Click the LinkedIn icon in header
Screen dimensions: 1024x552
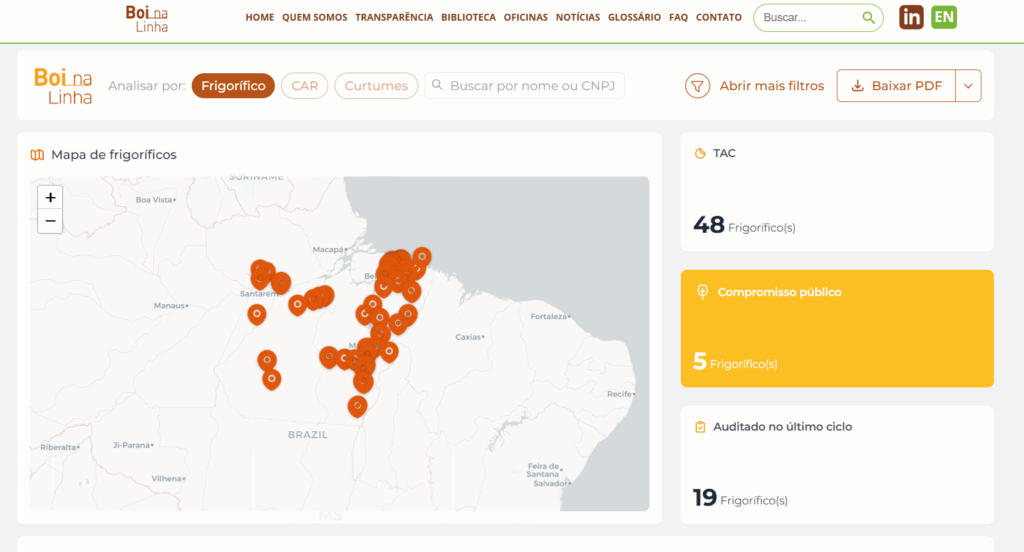(x=911, y=17)
